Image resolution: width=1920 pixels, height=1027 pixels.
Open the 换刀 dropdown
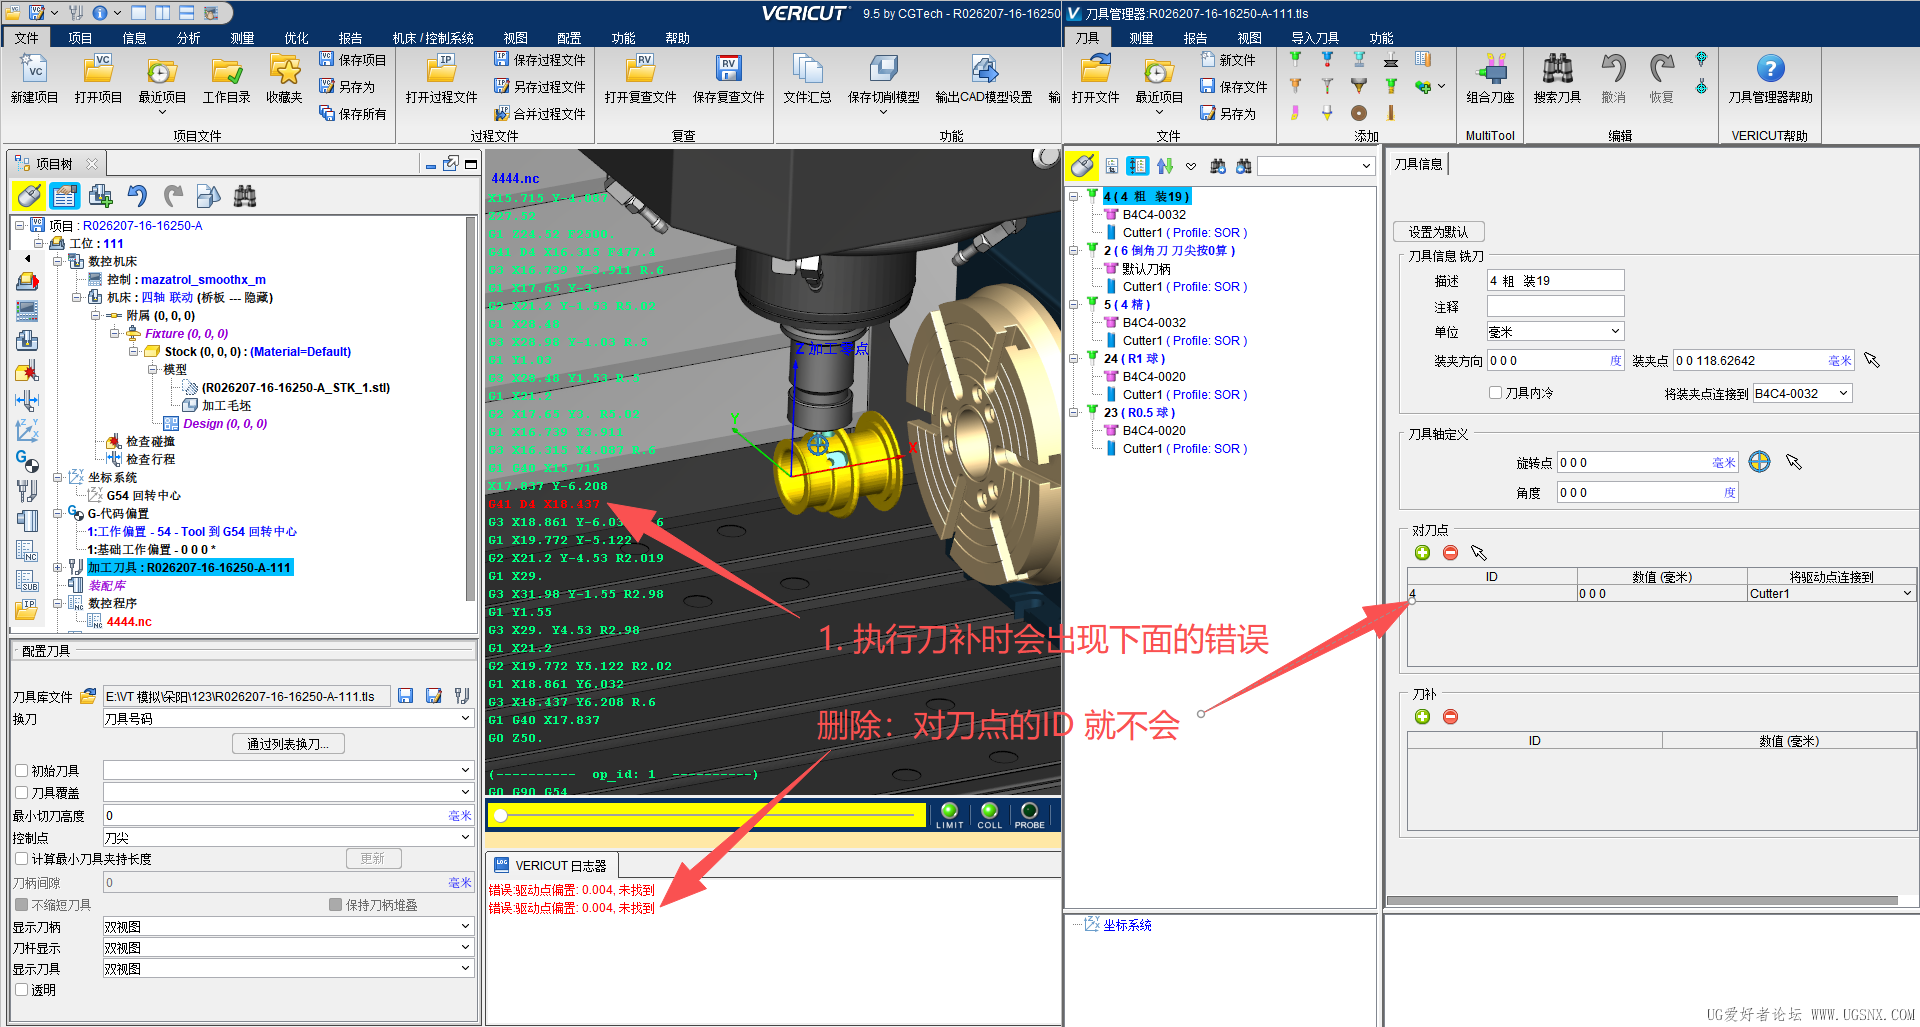click(x=288, y=718)
